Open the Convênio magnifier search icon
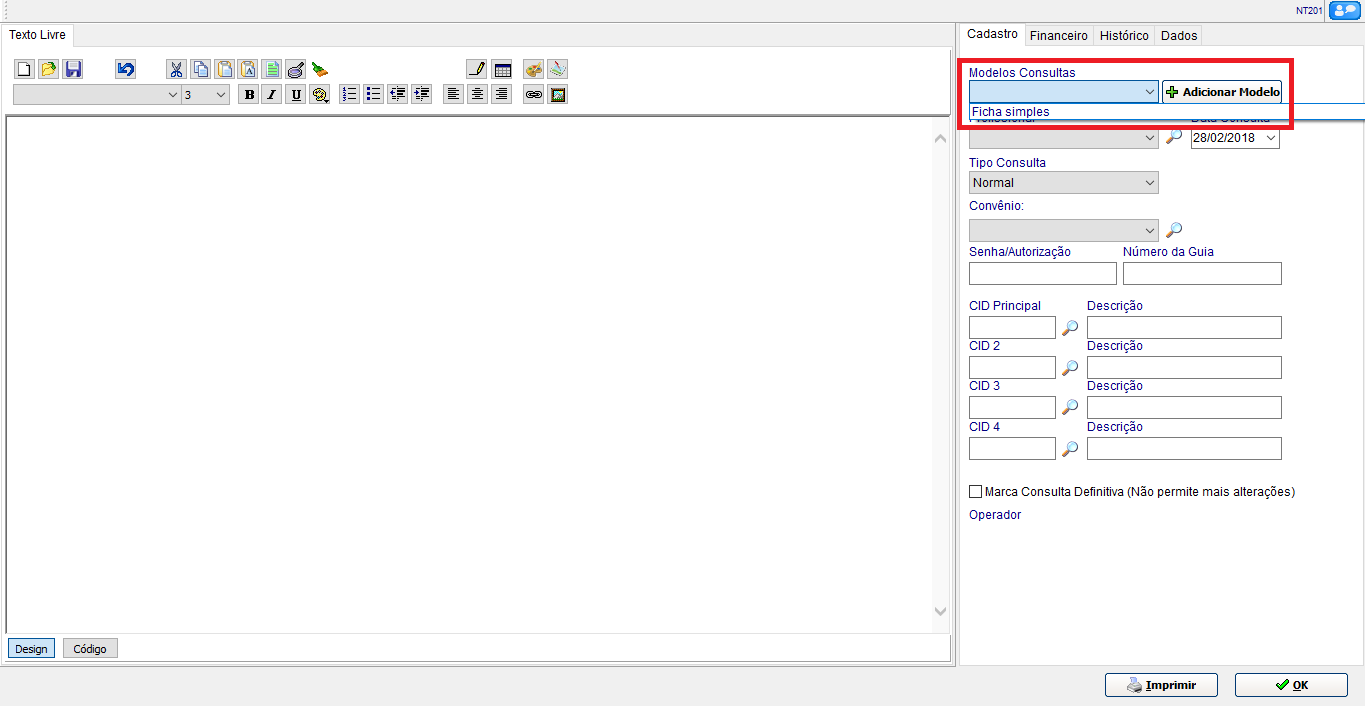Screen dimensions: 1365x706 [x=1174, y=230]
